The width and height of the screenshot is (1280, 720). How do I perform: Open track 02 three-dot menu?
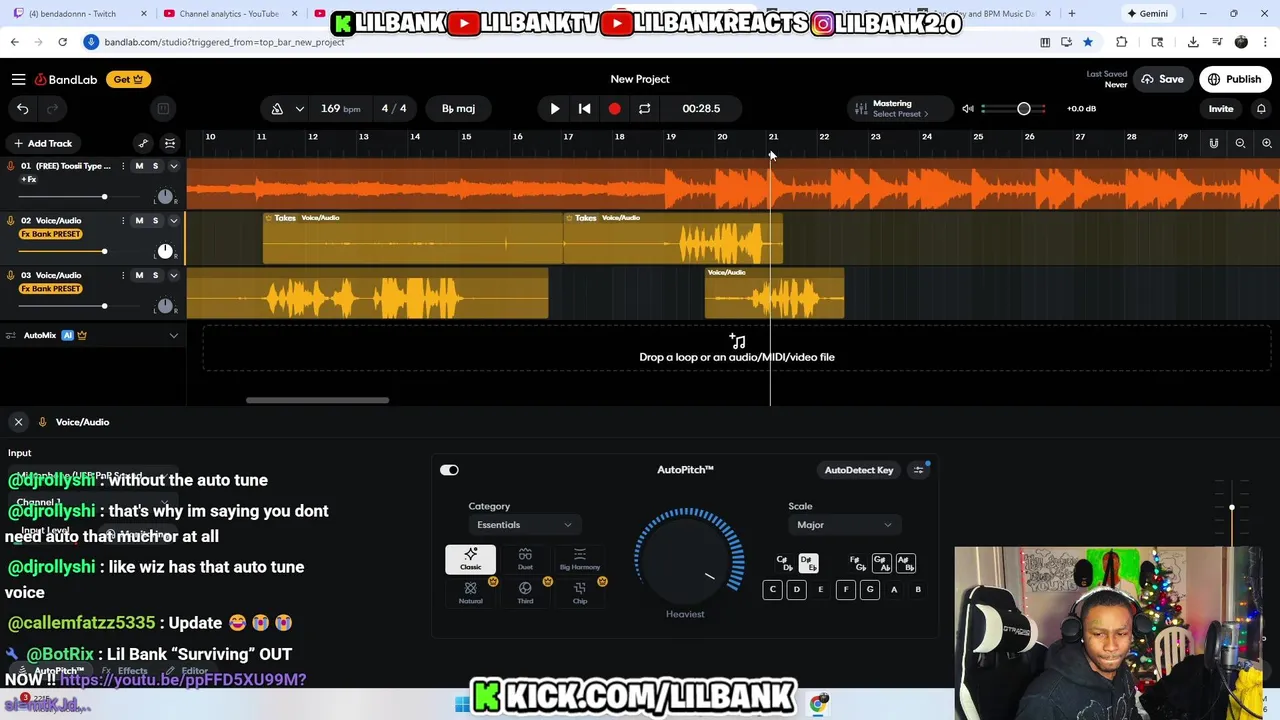[x=123, y=220]
